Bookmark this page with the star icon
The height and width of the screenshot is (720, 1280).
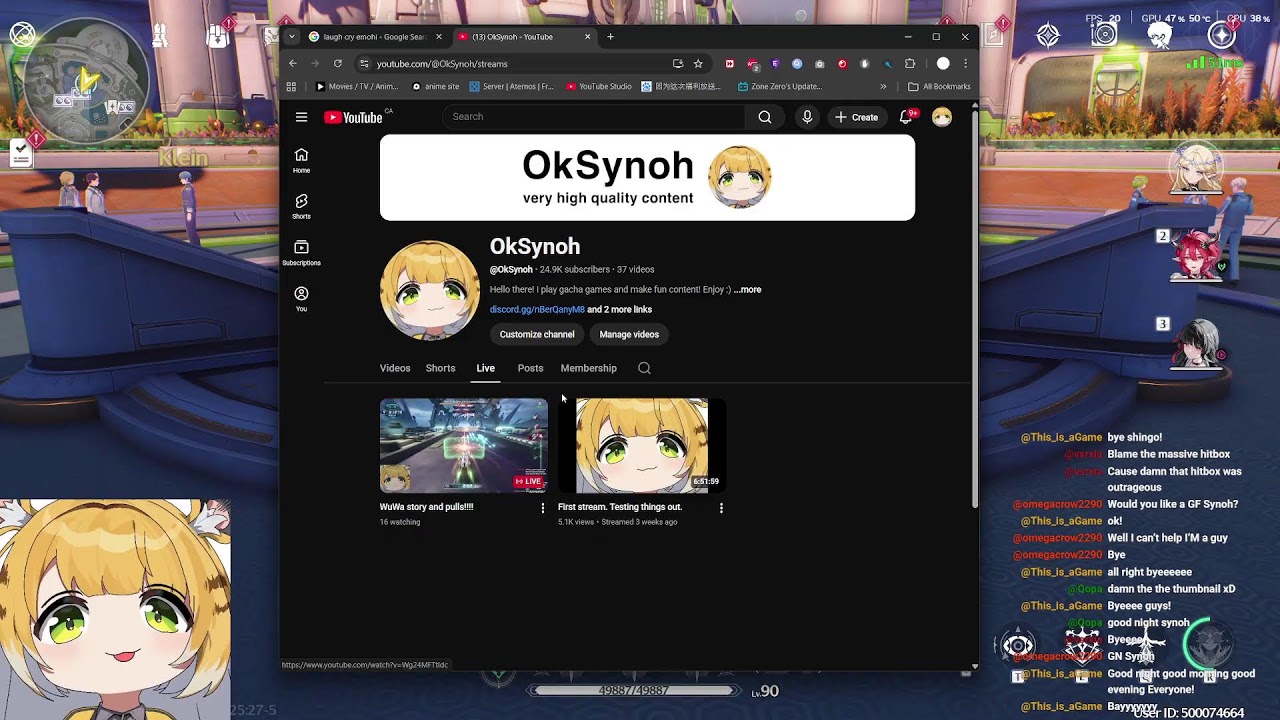pos(698,63)
